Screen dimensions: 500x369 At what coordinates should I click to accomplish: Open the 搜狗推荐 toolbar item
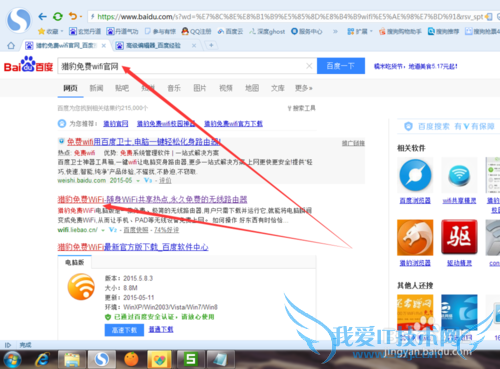[x=443, y=31]
